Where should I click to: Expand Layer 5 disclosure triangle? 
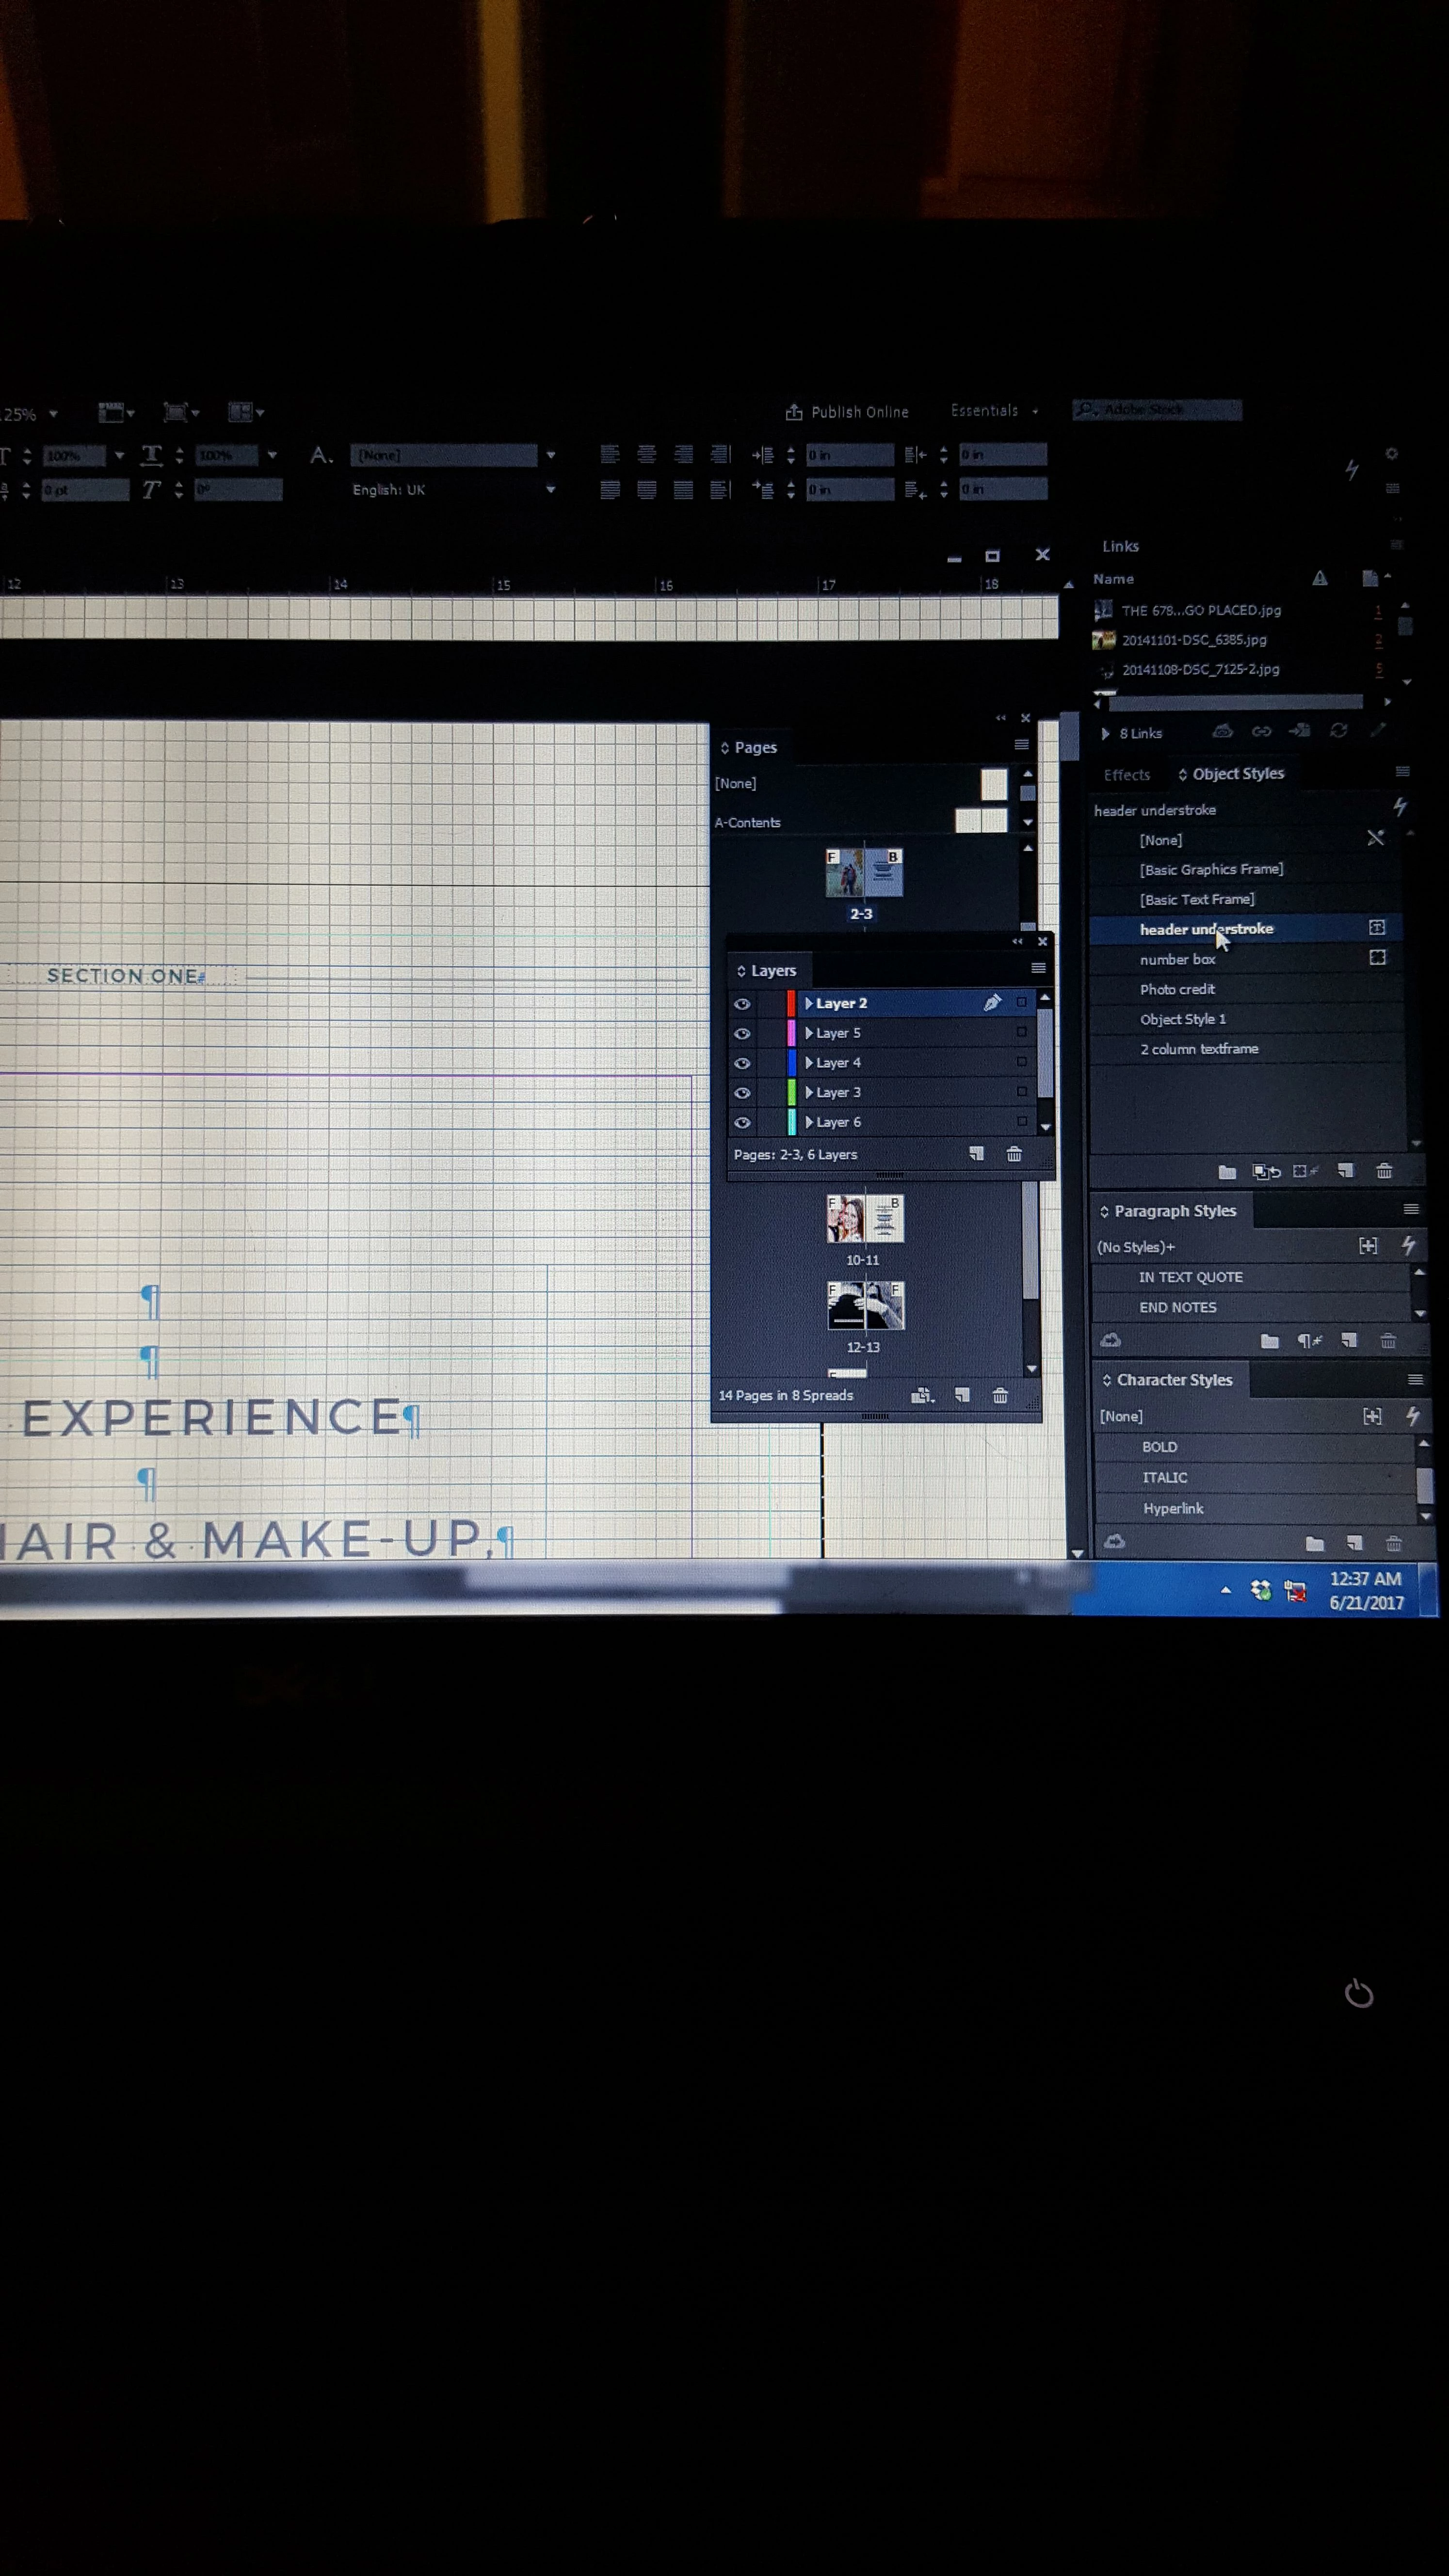pyautogui.click(x=808, y=1033)
